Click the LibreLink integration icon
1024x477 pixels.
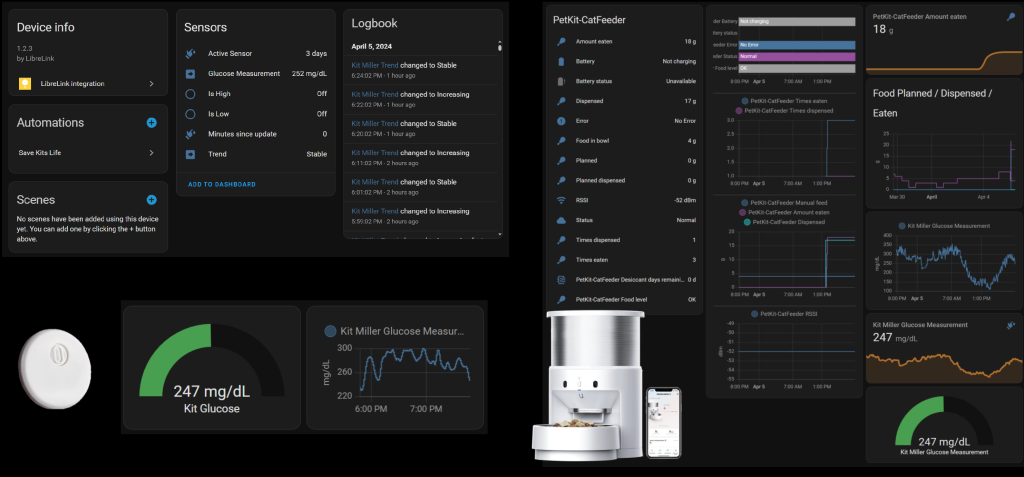24,83
